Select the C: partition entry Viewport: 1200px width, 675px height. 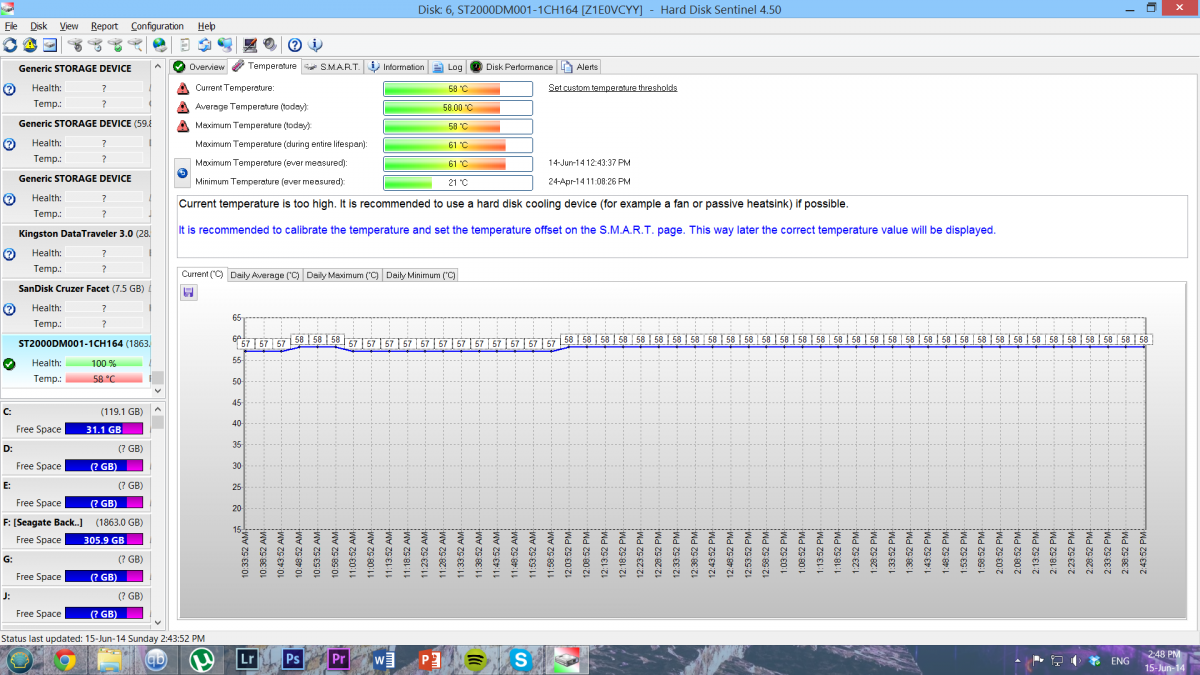[x=76, y=420]
